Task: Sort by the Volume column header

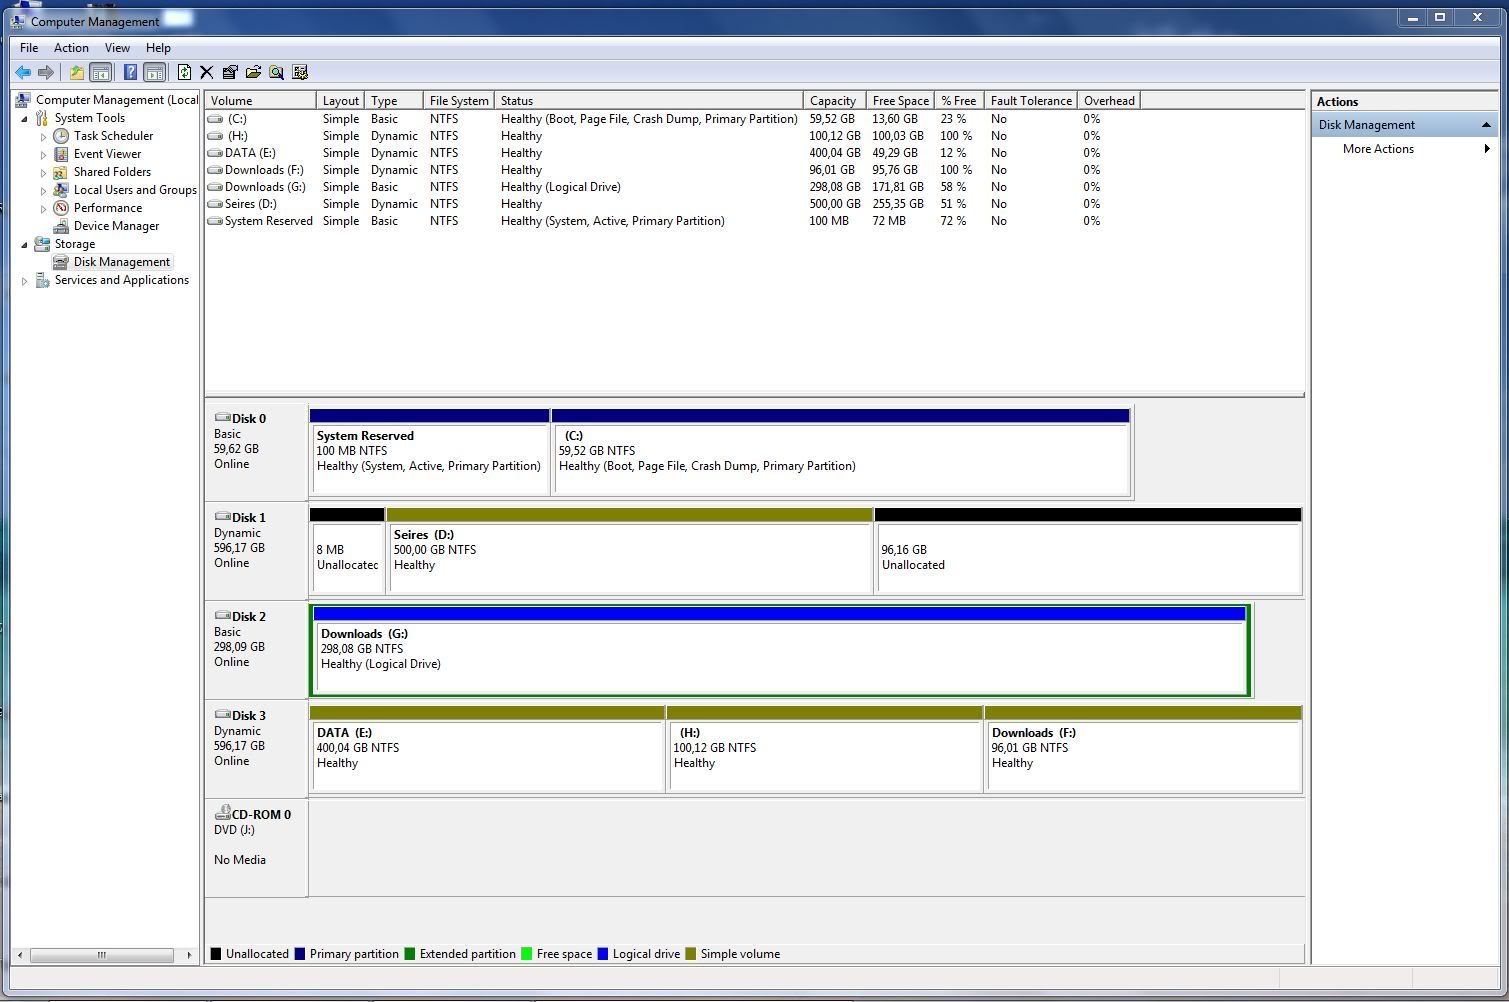Action: (260, 101)
